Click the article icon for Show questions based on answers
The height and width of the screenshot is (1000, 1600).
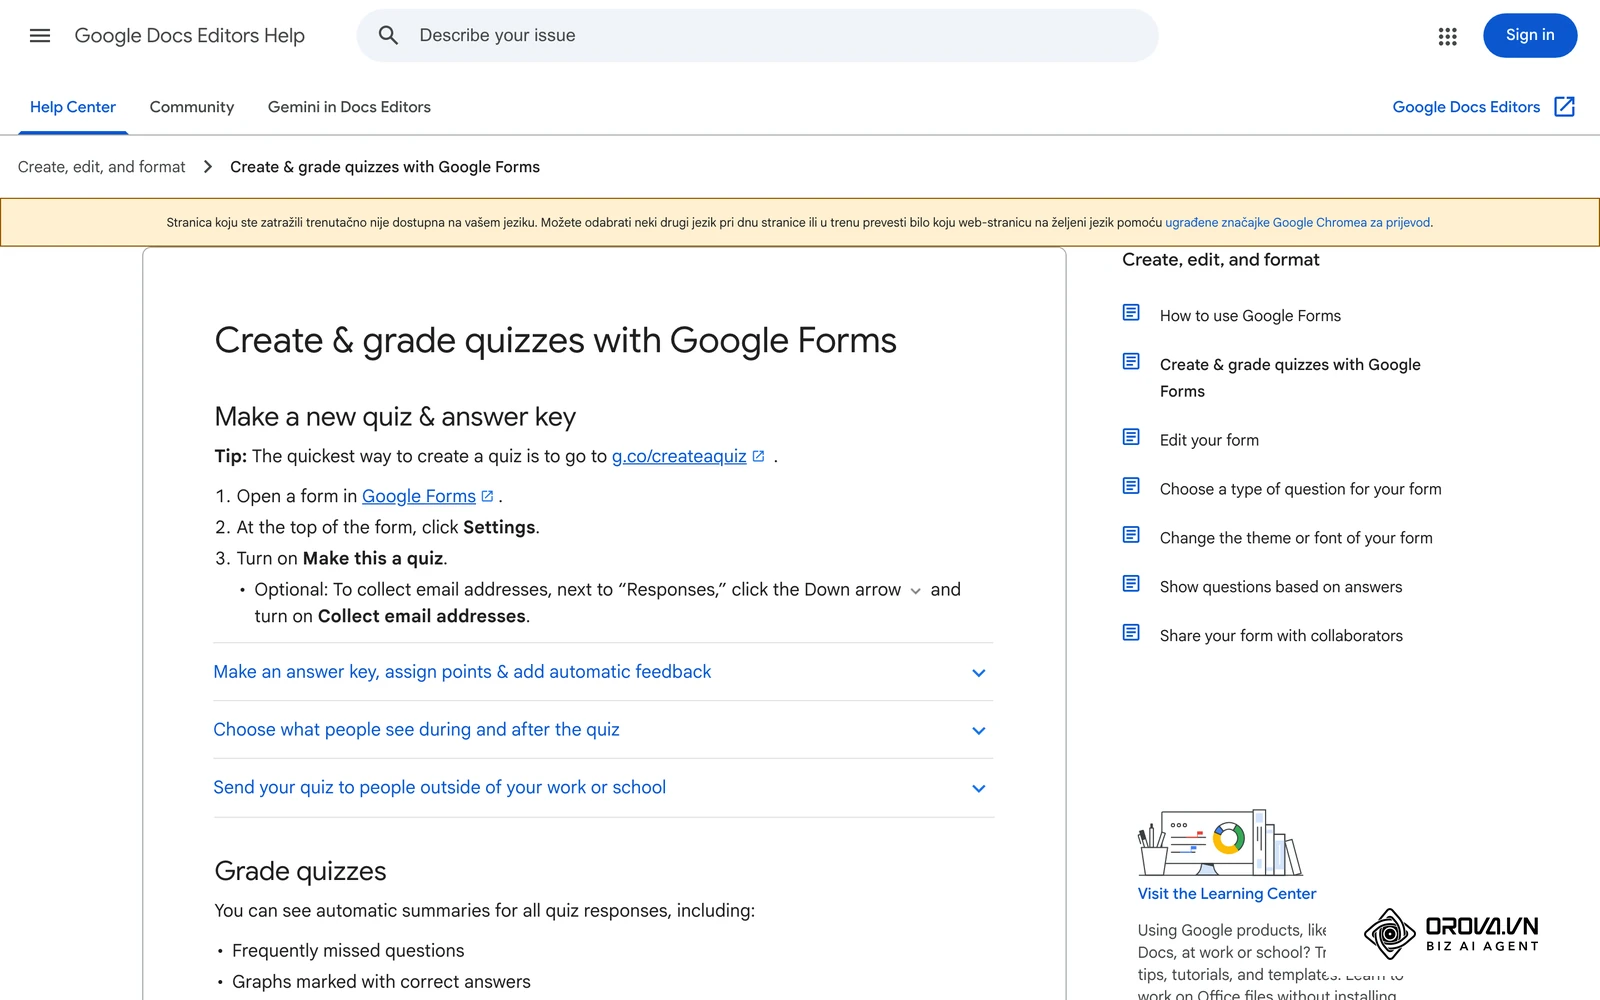(1131, 584)
